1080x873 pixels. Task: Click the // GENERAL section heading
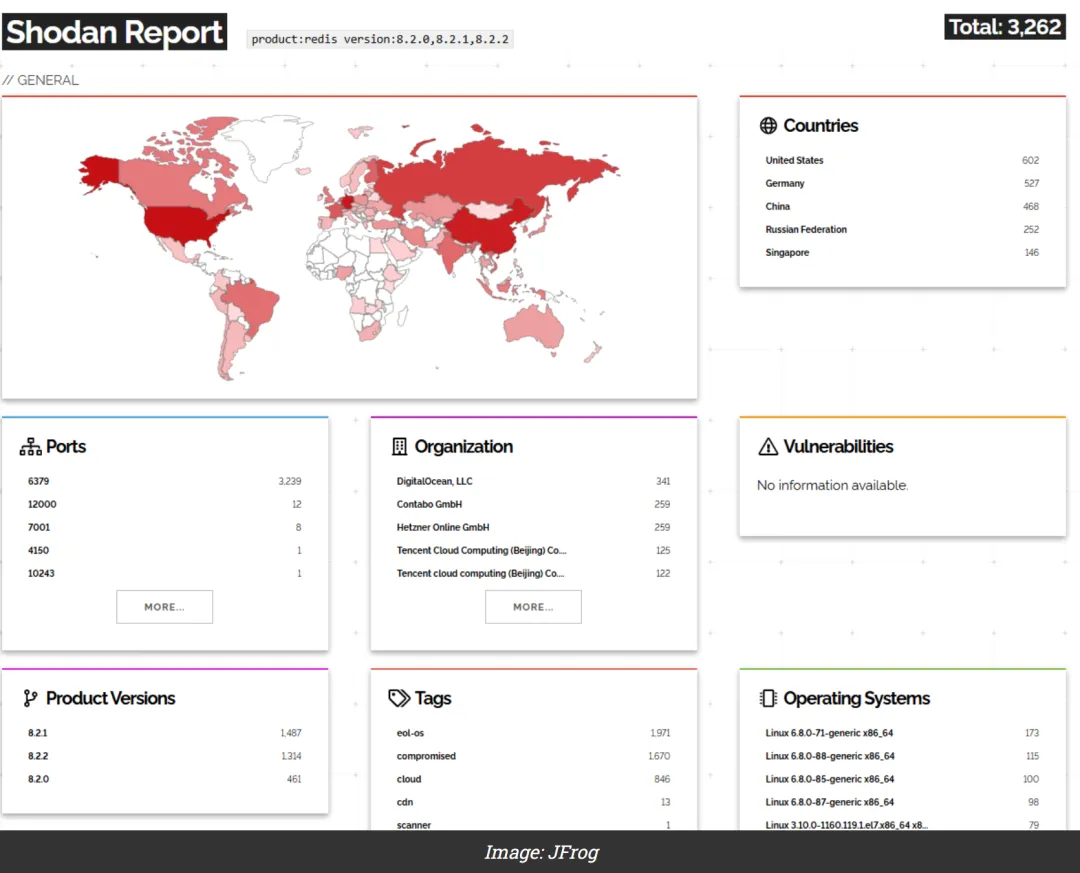41,80
